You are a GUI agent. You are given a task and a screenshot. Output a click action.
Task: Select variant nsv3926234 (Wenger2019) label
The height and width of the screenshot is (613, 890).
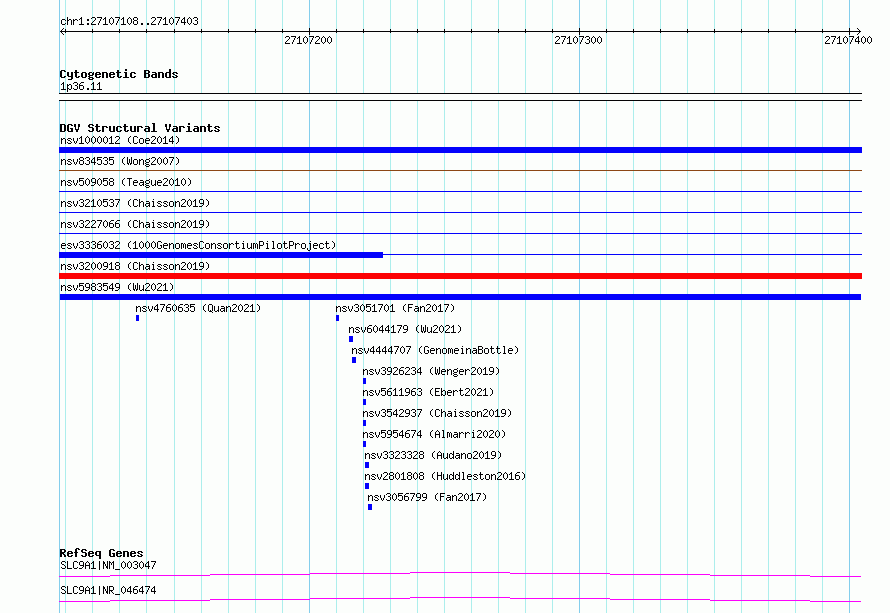(x=431, y=371)
